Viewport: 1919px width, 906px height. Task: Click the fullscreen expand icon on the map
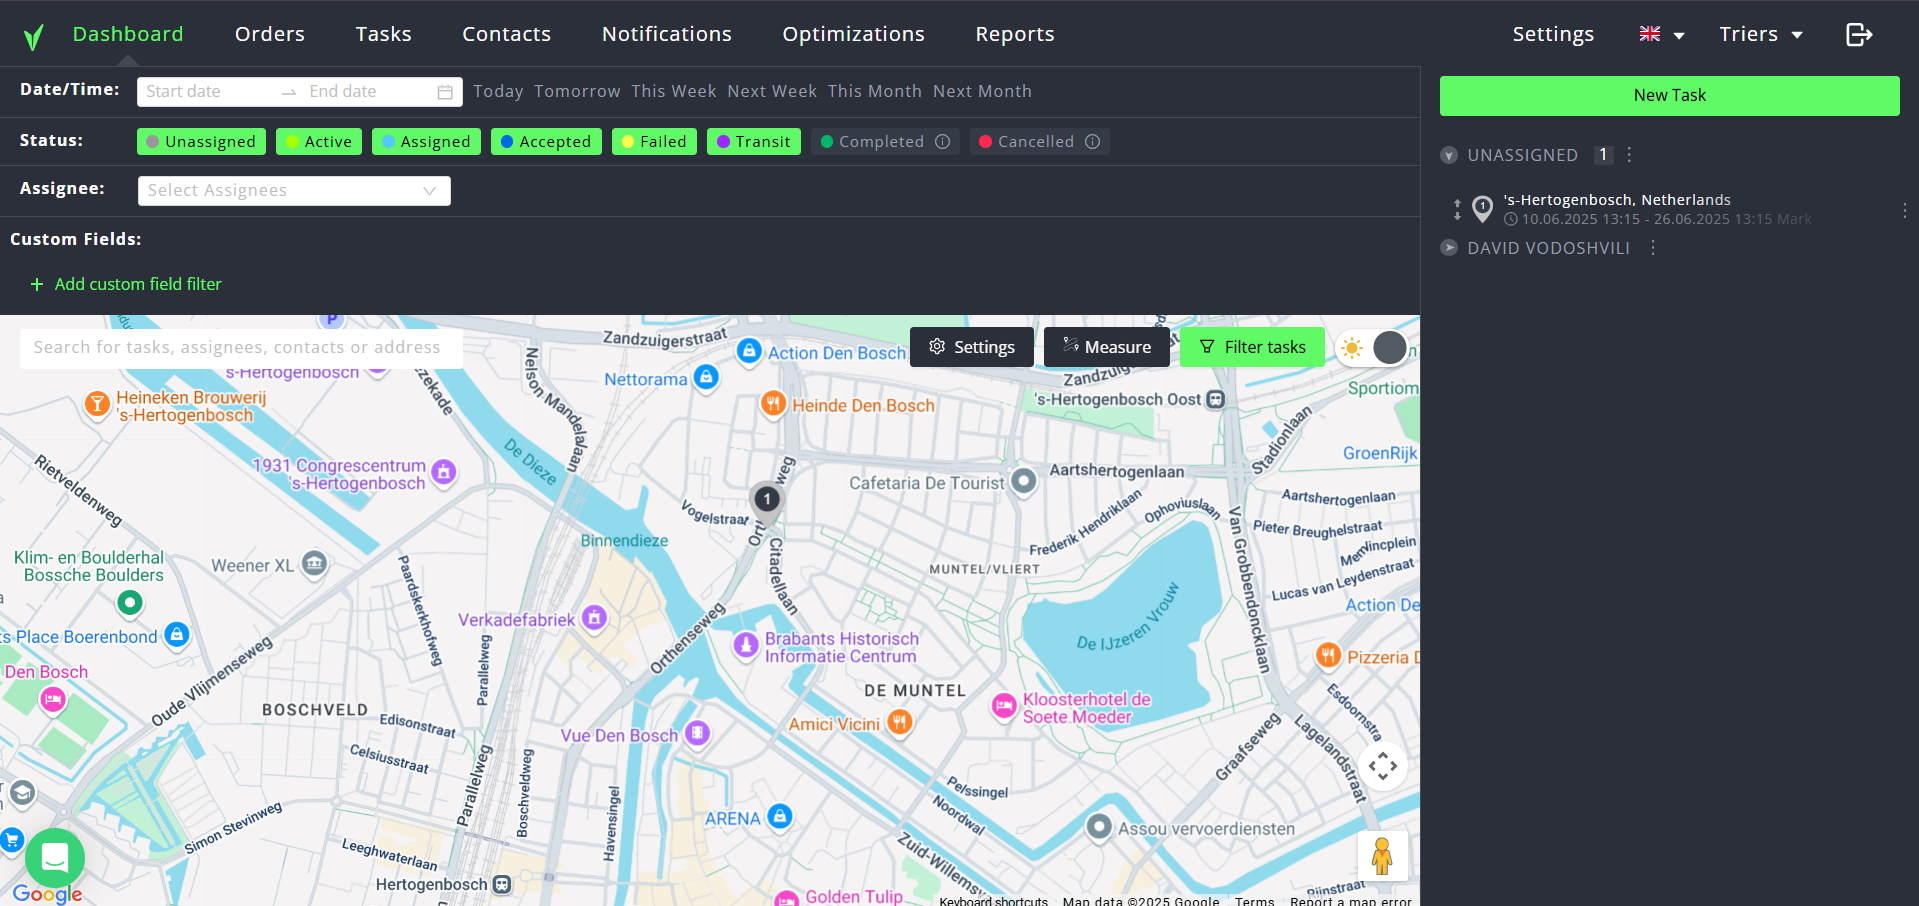[x=1382, y=766]
